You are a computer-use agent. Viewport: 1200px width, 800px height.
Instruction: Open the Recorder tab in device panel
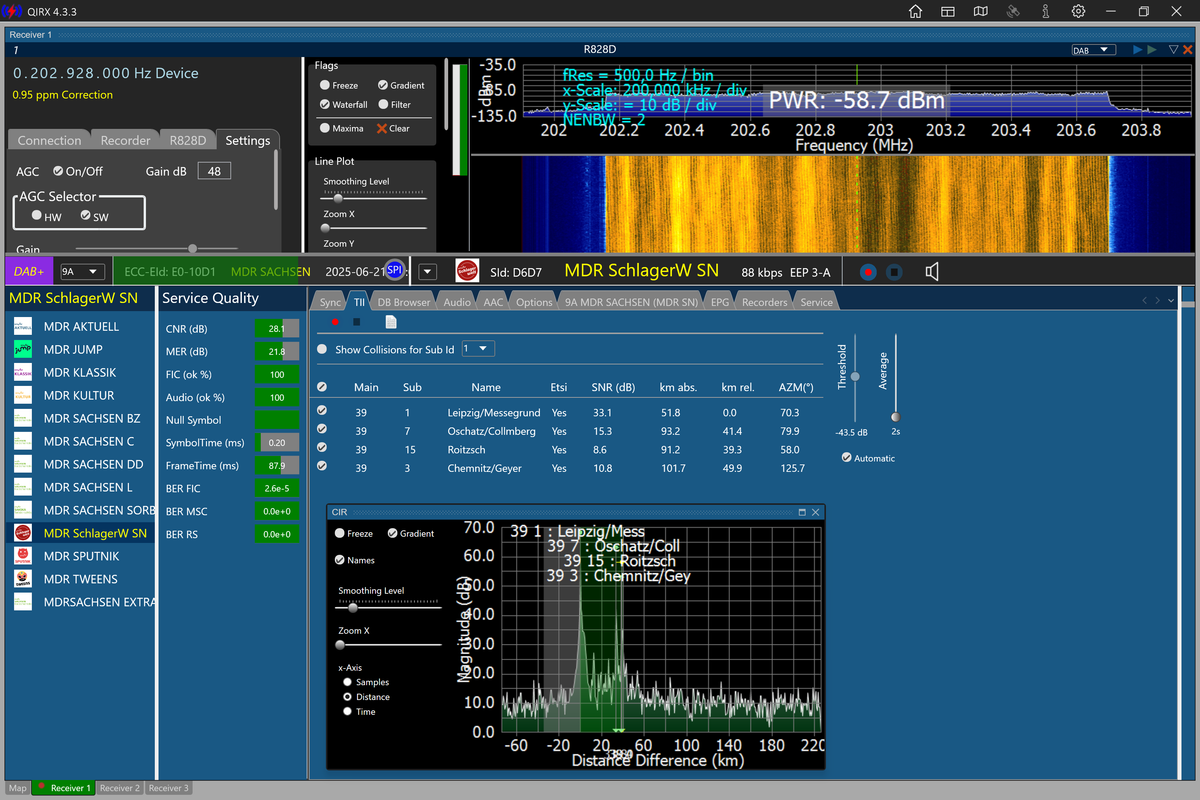pos(126,140)
